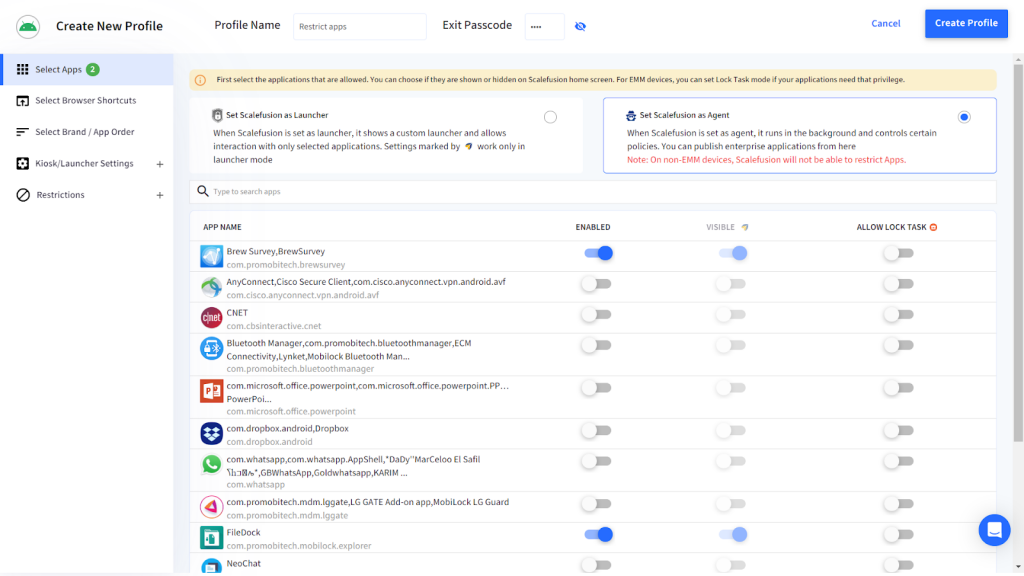Click the AnyConnect app icon
Image resolution: width=1024 pixels, height=576 pixels.
pos(212,287)
